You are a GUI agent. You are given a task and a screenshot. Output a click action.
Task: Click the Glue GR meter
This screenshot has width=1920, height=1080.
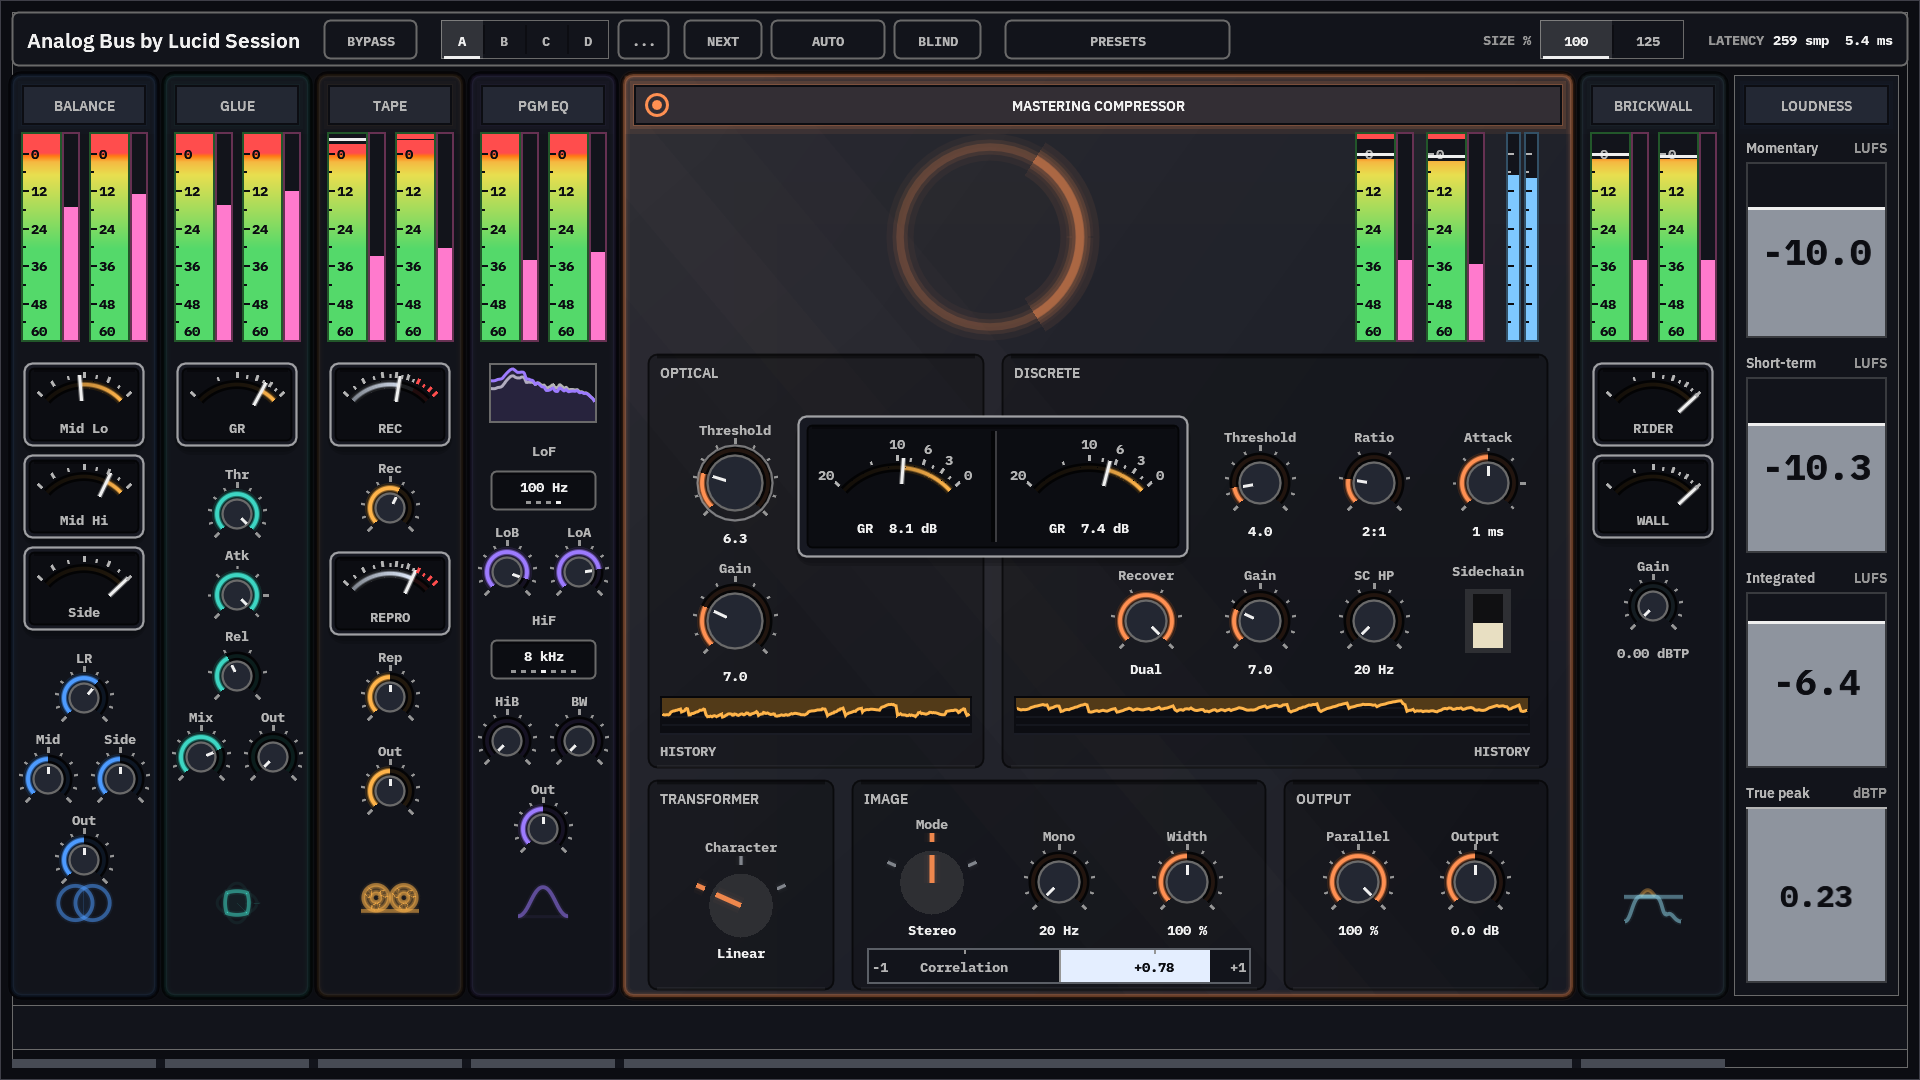(237, 404)
